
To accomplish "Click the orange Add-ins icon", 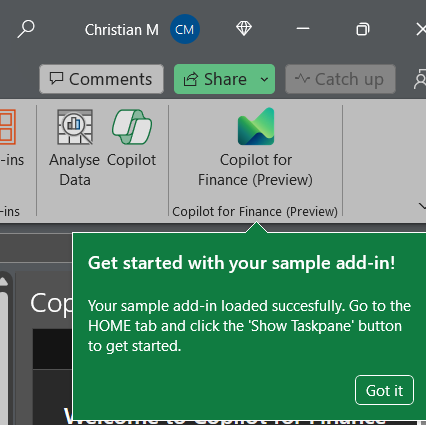I will coord(8,127).
